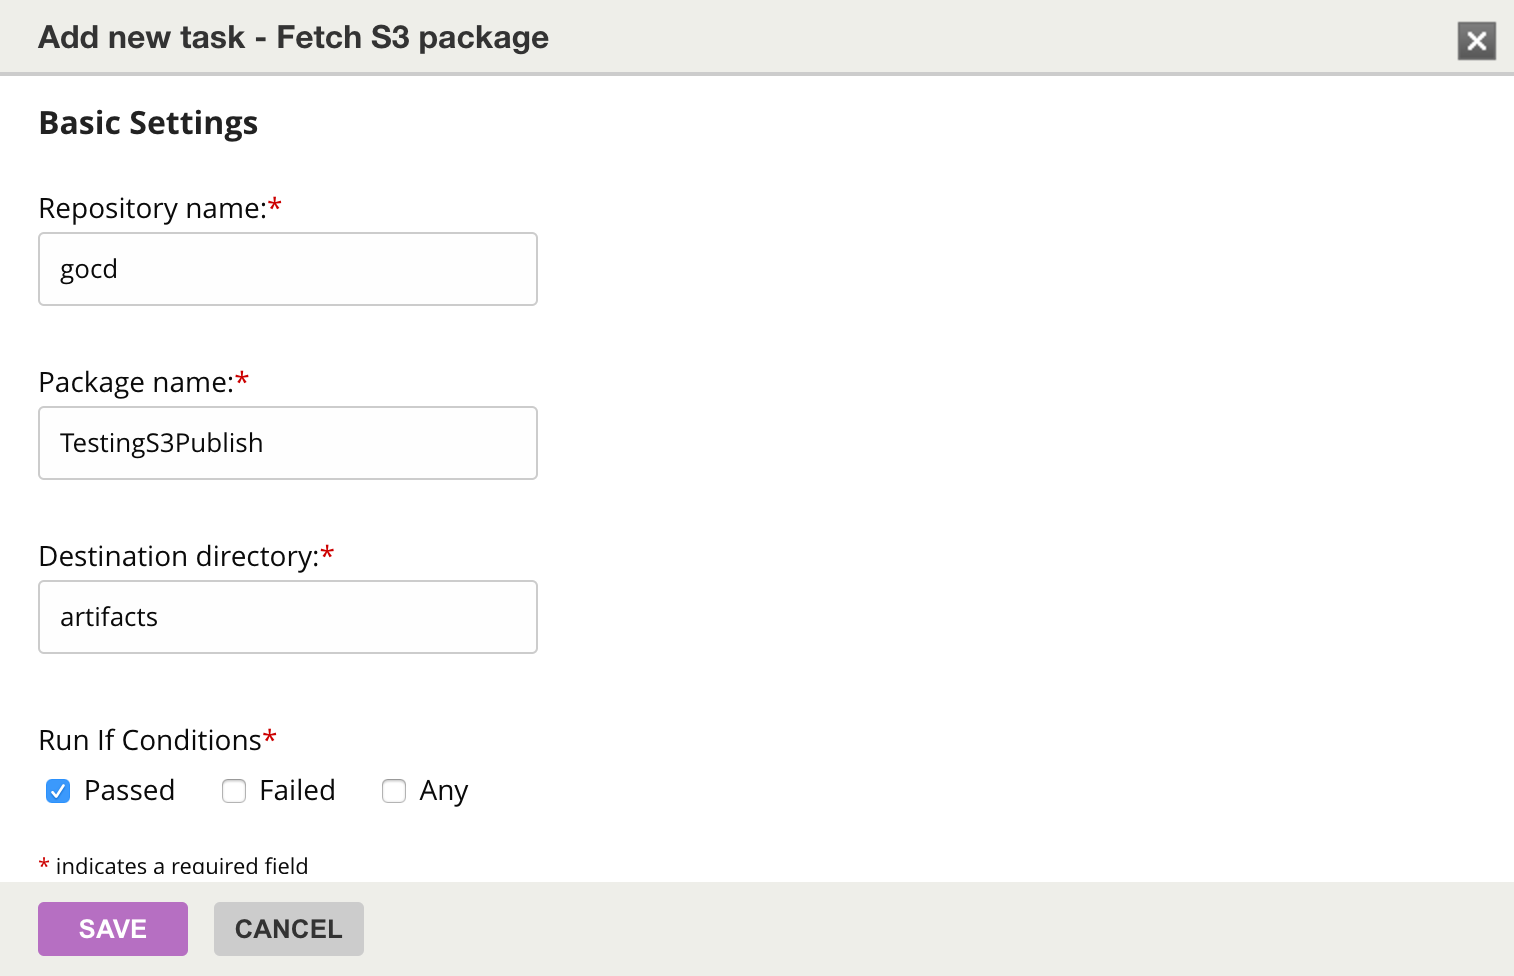Click the "Failed" label text
This screenshot has width=1514, height=976.
[297, 790]
